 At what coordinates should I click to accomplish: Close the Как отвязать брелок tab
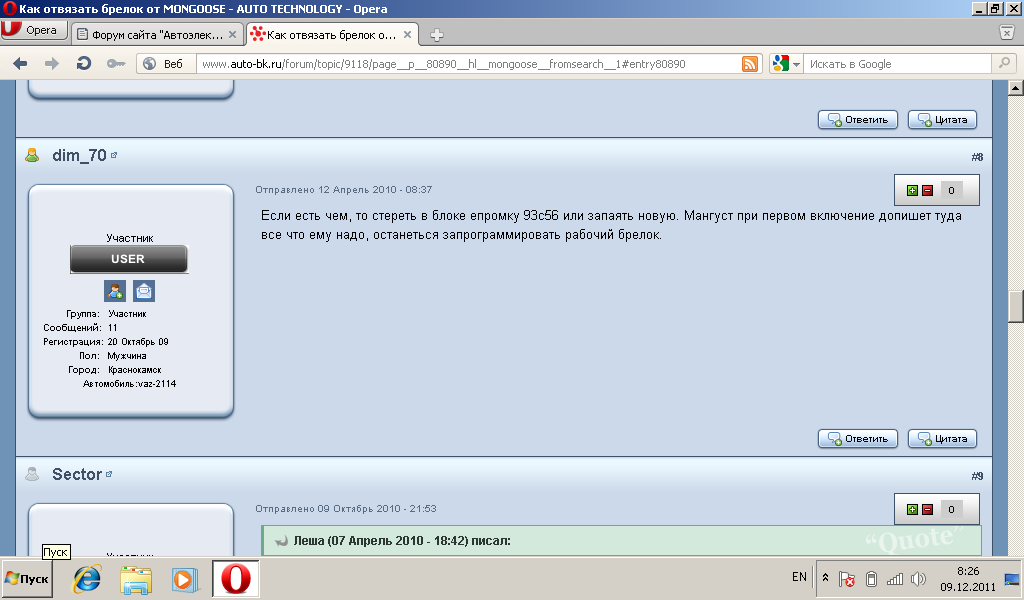tap(407, 35)
